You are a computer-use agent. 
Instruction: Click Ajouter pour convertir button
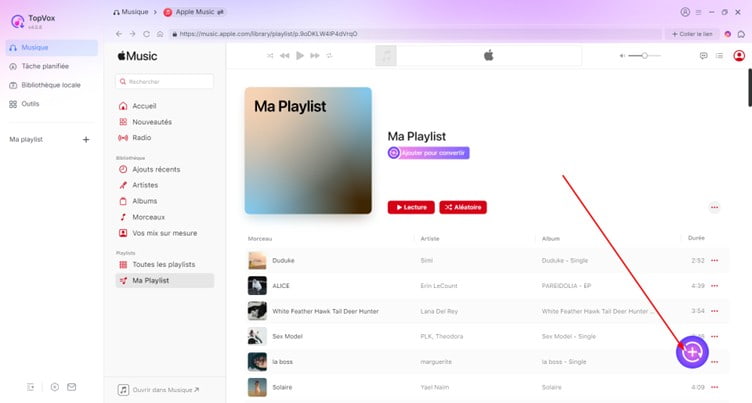click(429, 153)
